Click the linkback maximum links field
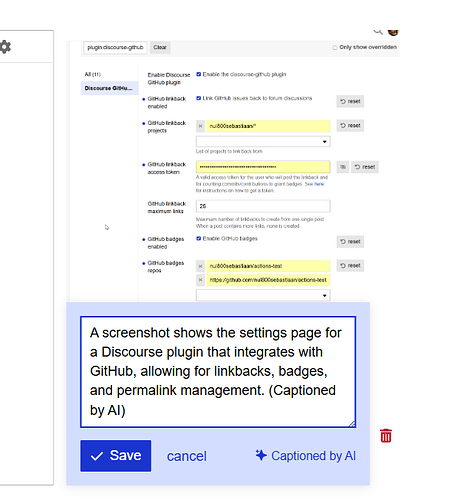The image size is (473, 500). pyautogui.click(x=263, y=206)
